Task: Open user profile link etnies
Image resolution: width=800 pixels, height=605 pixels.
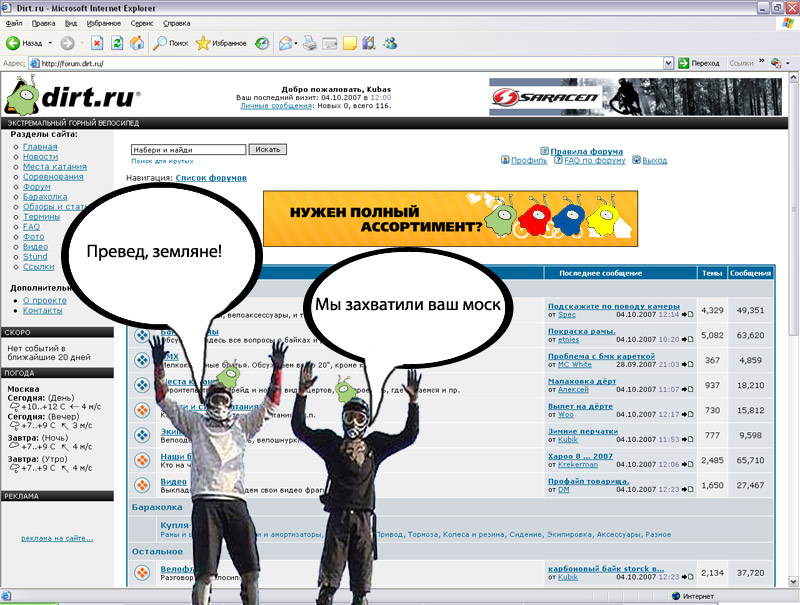Action: point(568,339)
